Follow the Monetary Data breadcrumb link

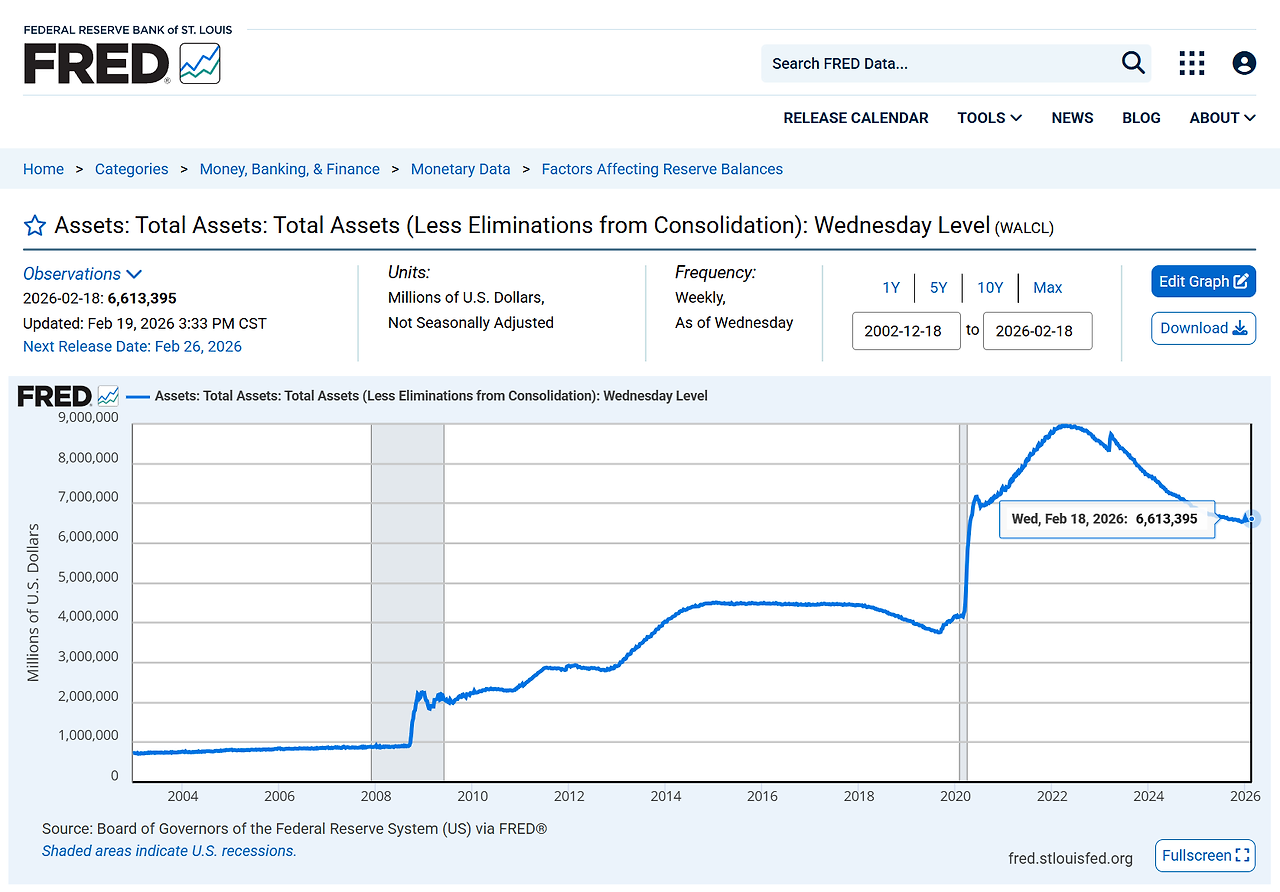click(460, 169)
